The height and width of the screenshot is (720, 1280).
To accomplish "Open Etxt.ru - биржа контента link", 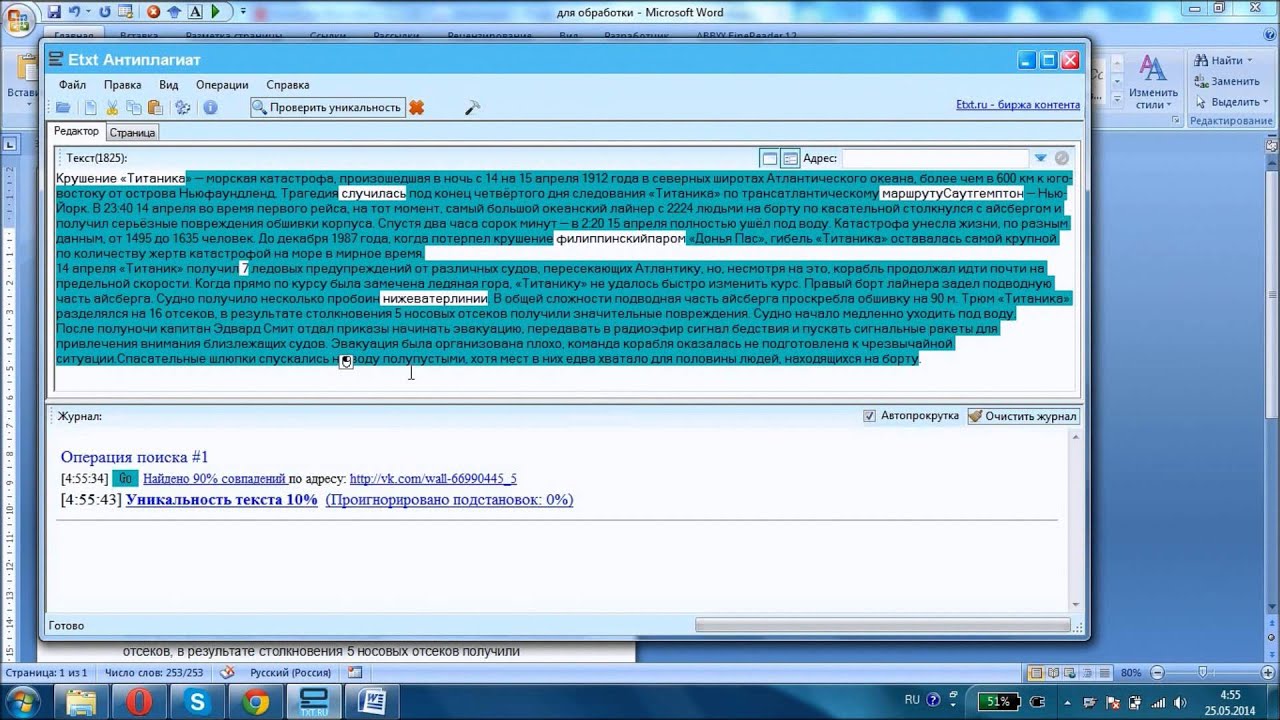I will coord(1018,105).
